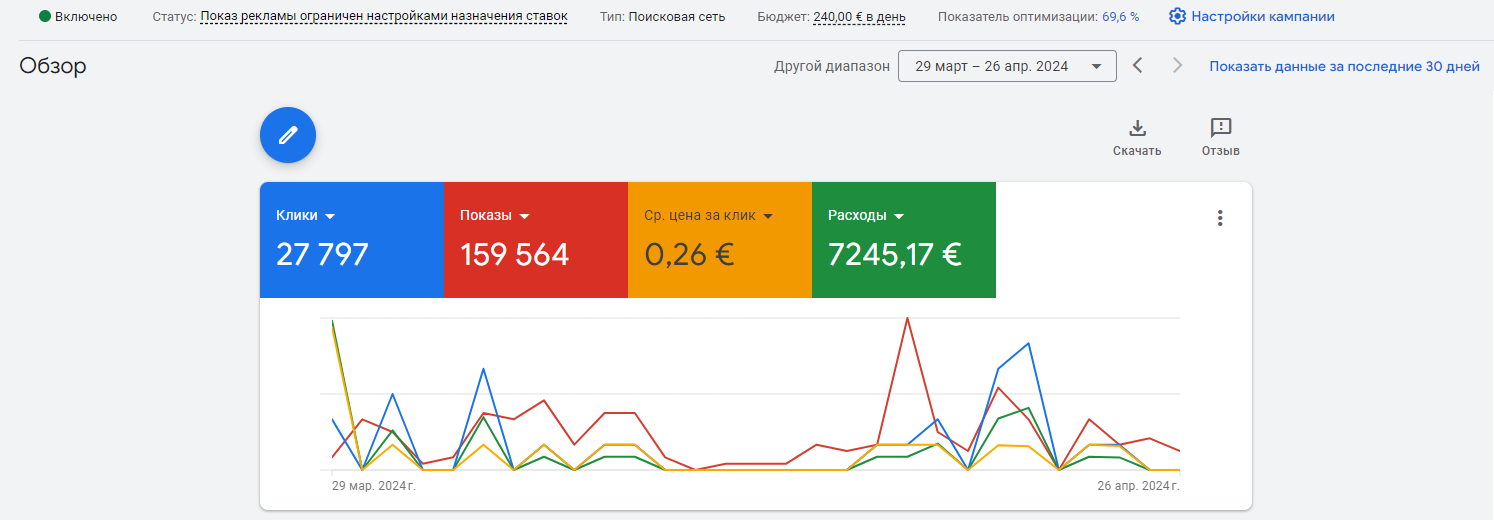Open the Настройки кампании link
1494x520 pixels.
[x=1262, y=17]
